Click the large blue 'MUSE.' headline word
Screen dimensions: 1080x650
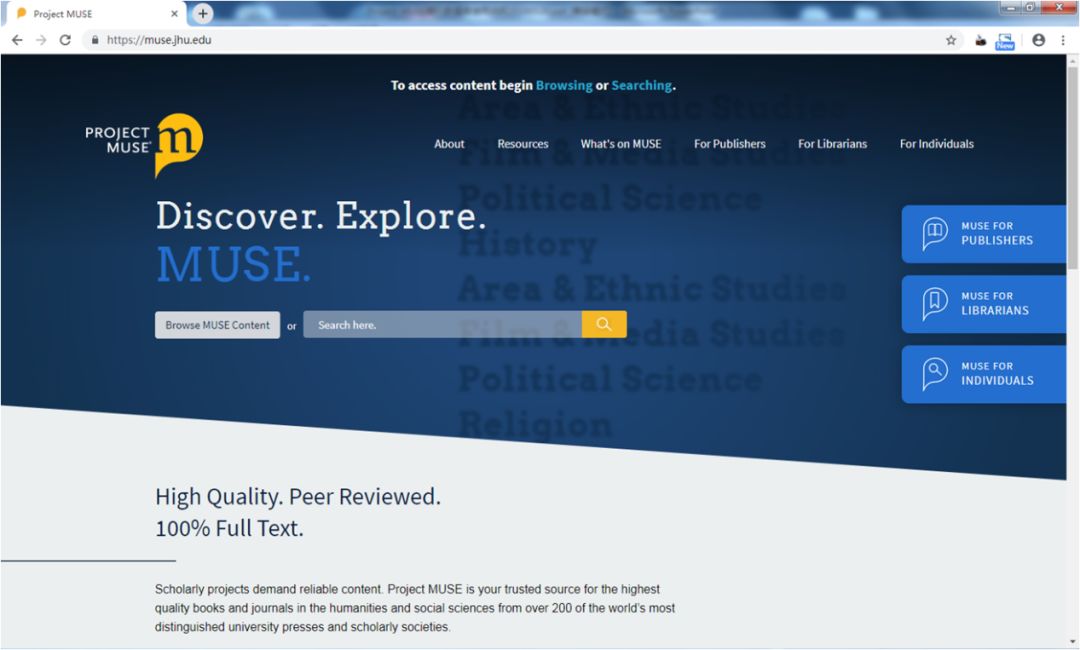(x=233, y=264)
